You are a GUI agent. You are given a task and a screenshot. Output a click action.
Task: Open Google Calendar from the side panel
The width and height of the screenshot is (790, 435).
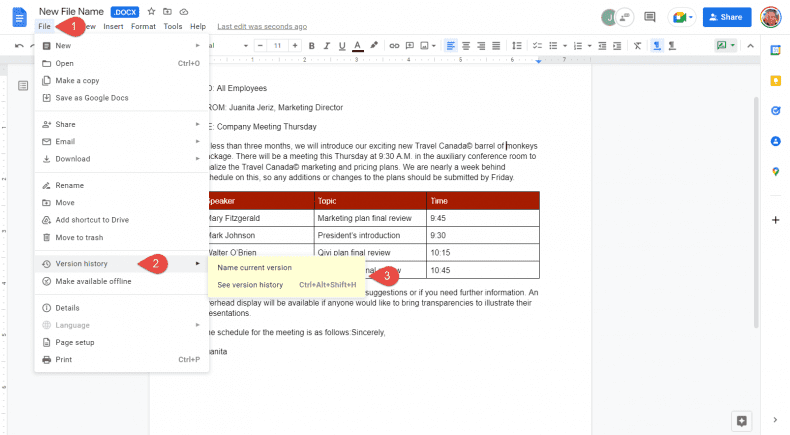coord(775,49)
